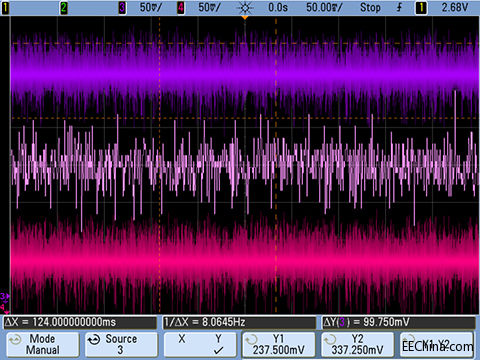Click the rotary knob icon on Y2 softkey
480x360 pixels.
point(330,340)
